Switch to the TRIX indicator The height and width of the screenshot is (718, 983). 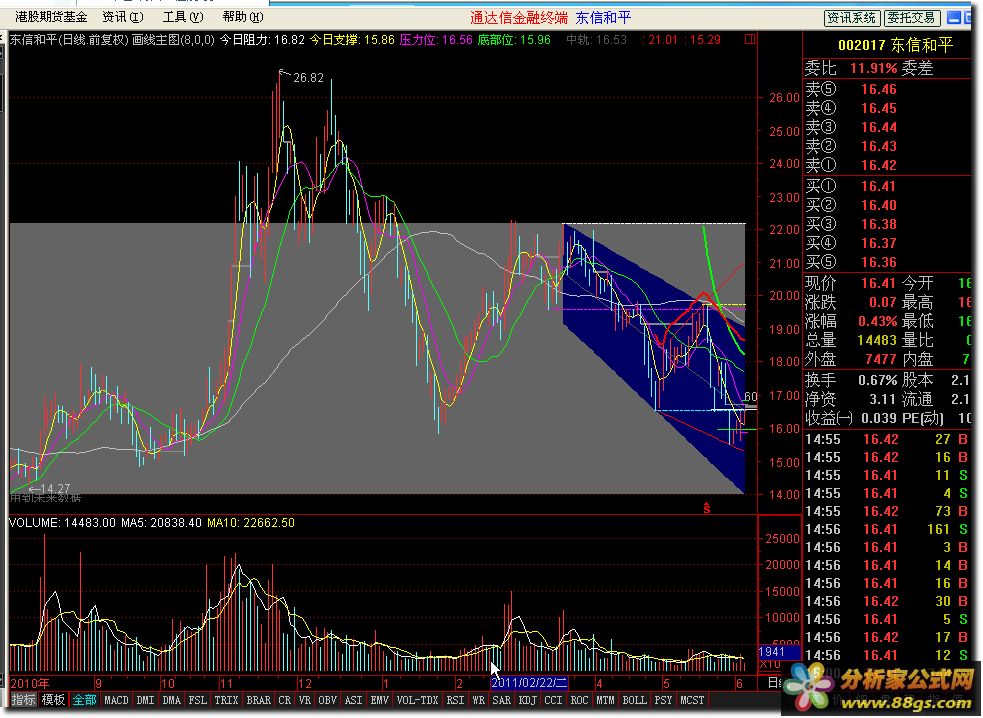click(226, 700)
